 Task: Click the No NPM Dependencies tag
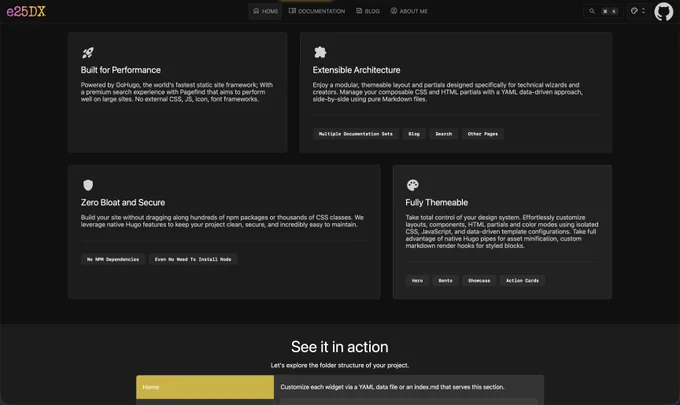pos(113,259)
